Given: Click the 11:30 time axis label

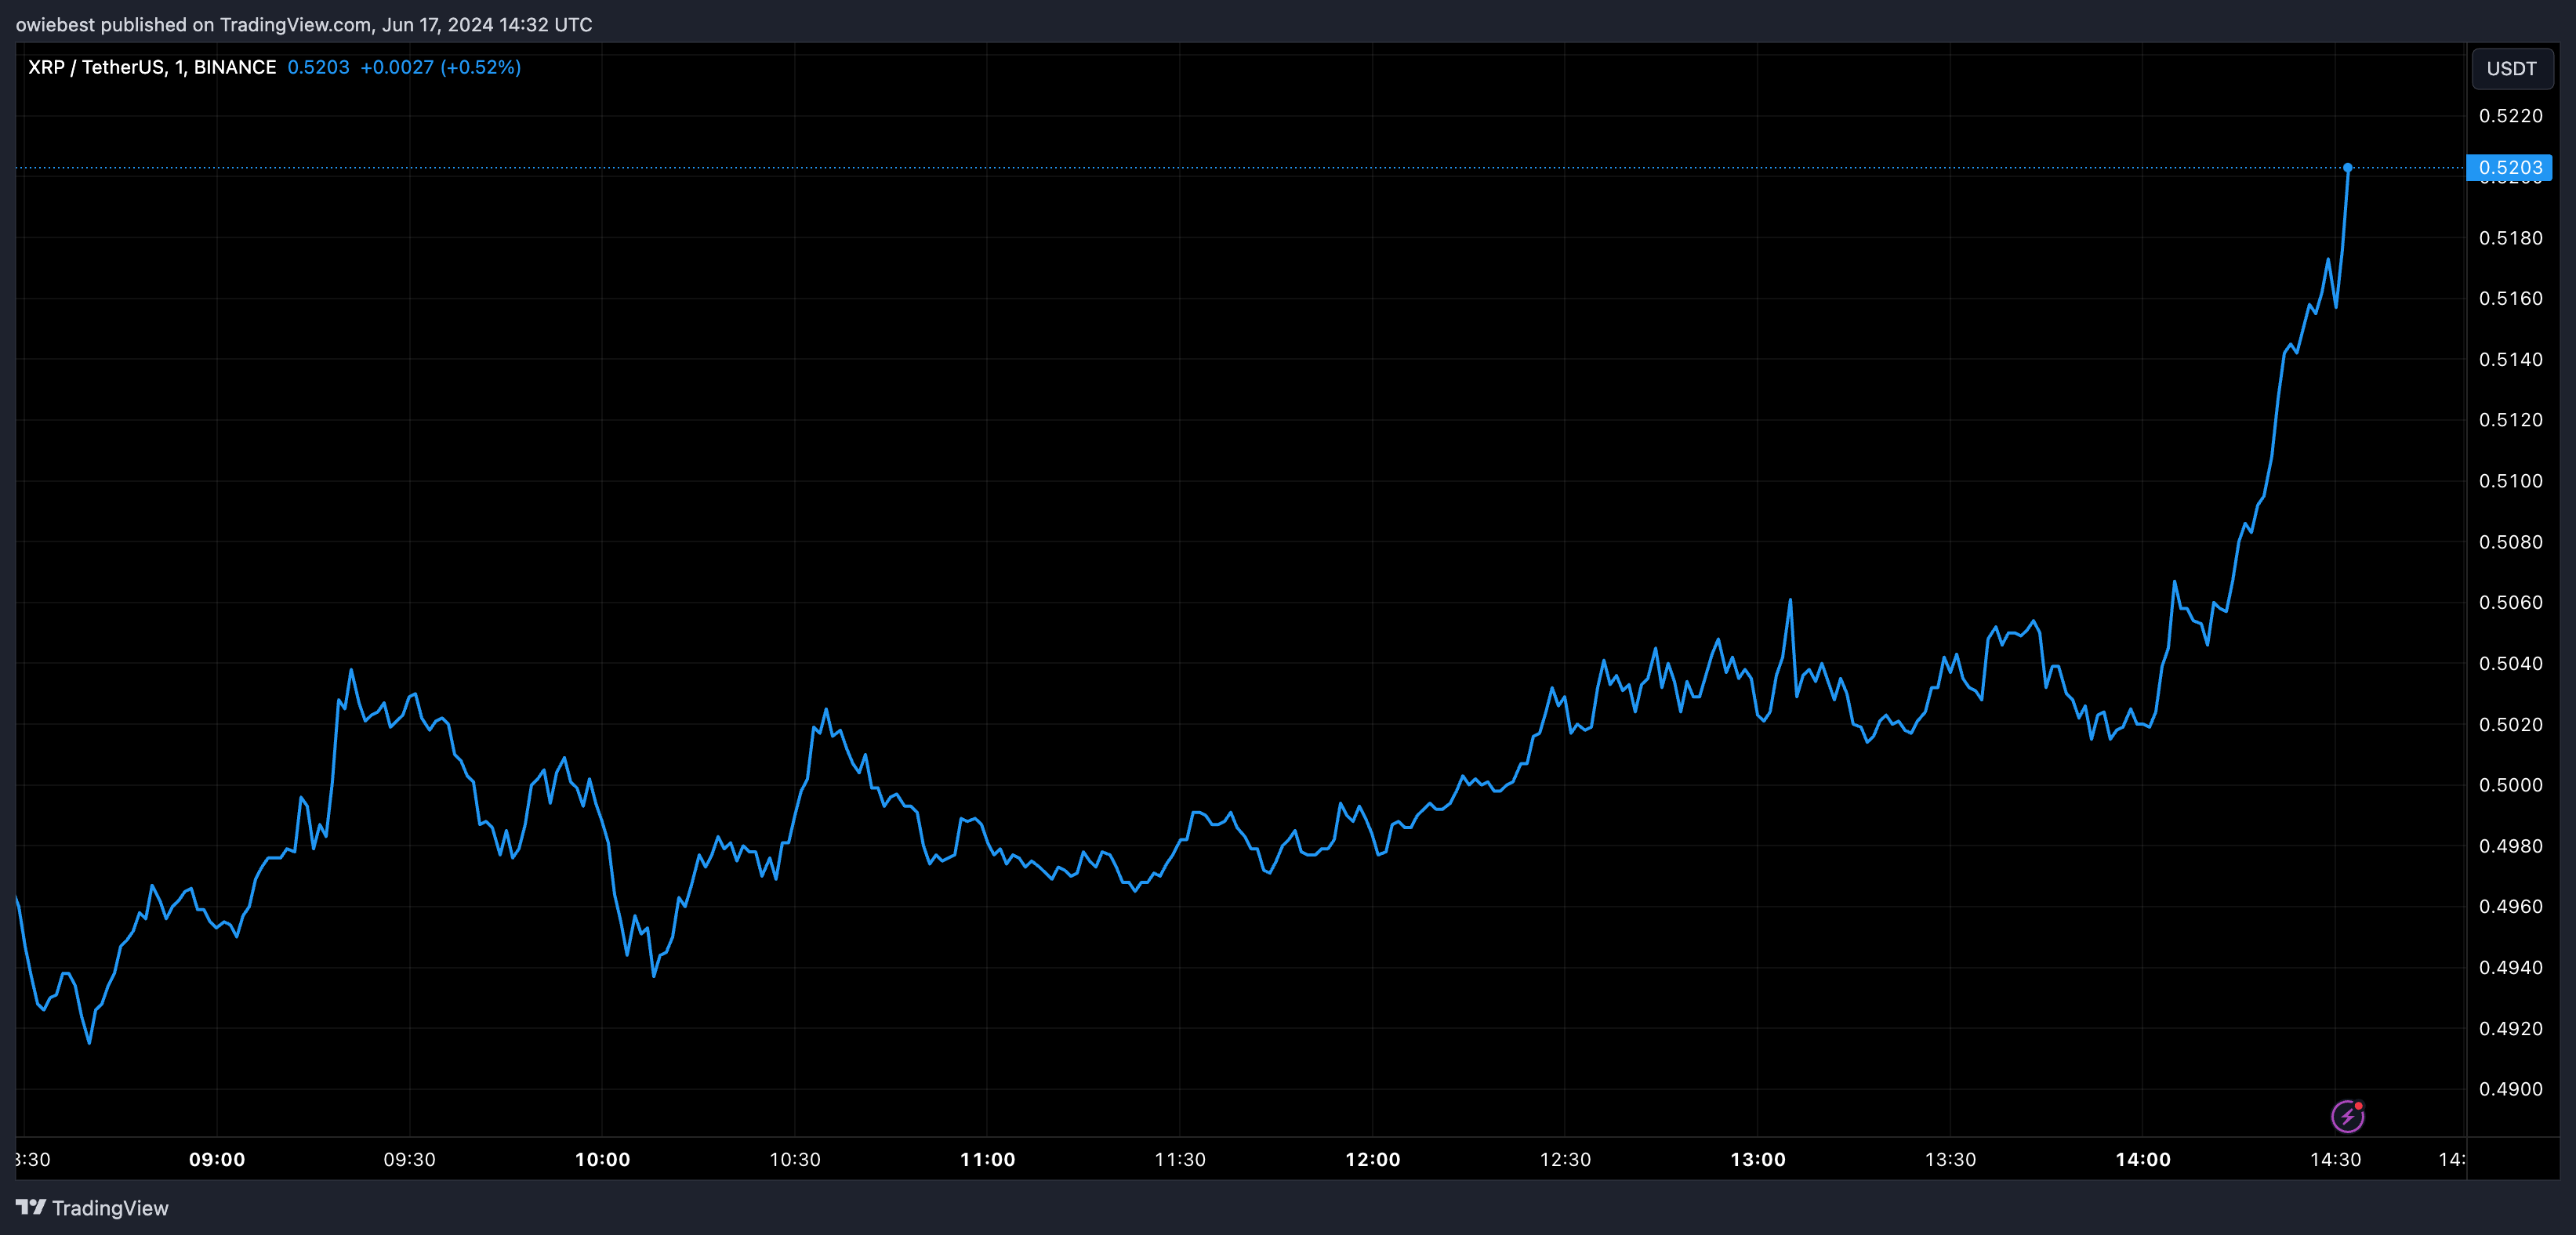Looking at the screenshot, I should (1180, 1159).
